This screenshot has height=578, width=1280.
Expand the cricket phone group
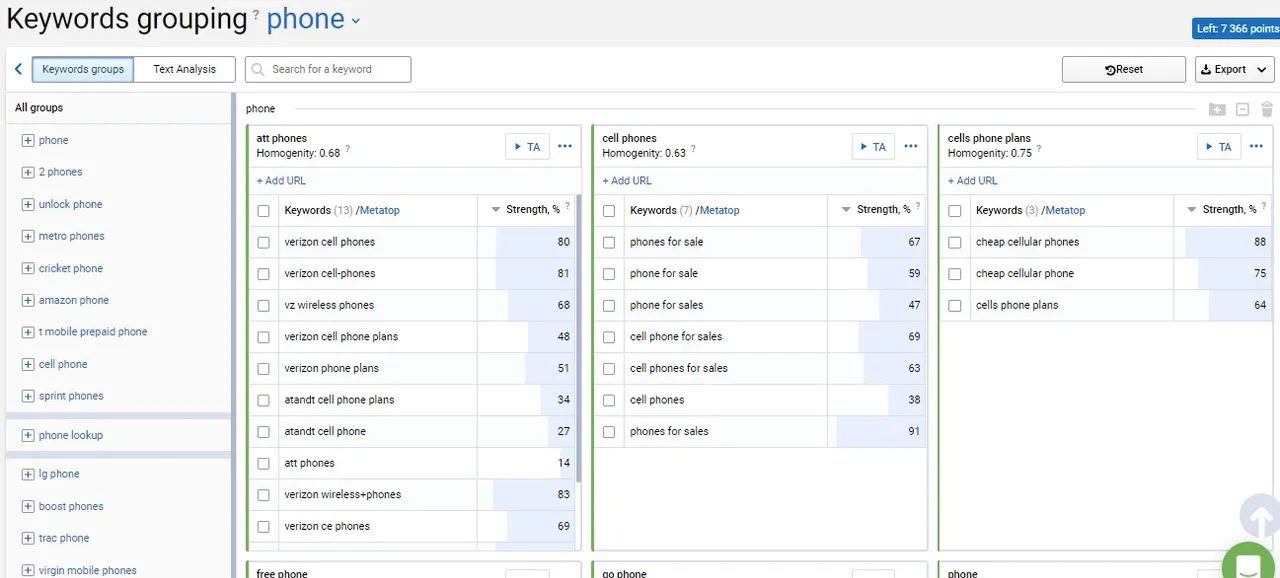28,268
